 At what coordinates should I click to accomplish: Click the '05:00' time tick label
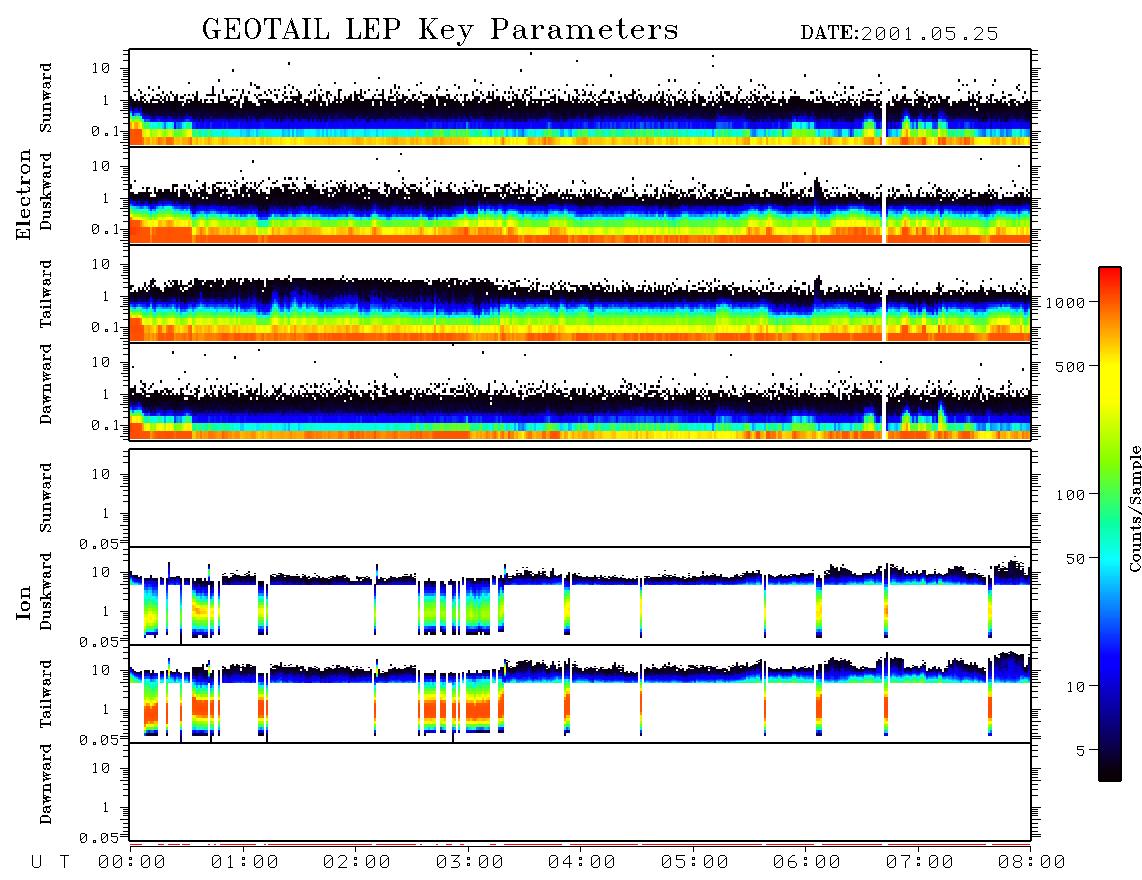pos(695,863)
